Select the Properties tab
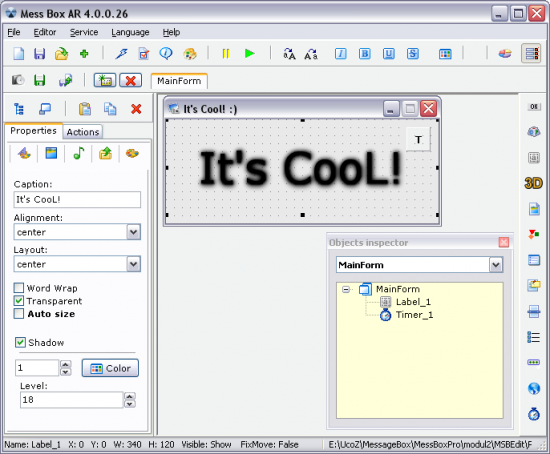 click(x=33, y=131)
